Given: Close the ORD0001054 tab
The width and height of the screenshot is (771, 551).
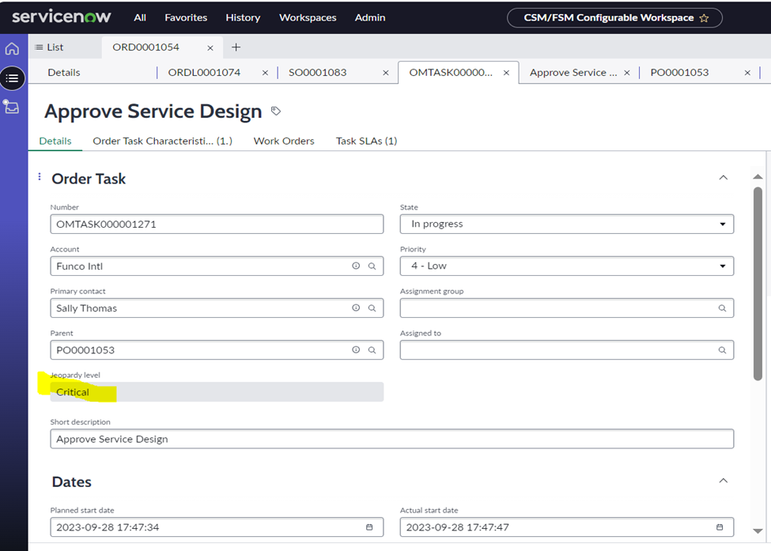Looking at the screenshot, I should pos(210,48).
